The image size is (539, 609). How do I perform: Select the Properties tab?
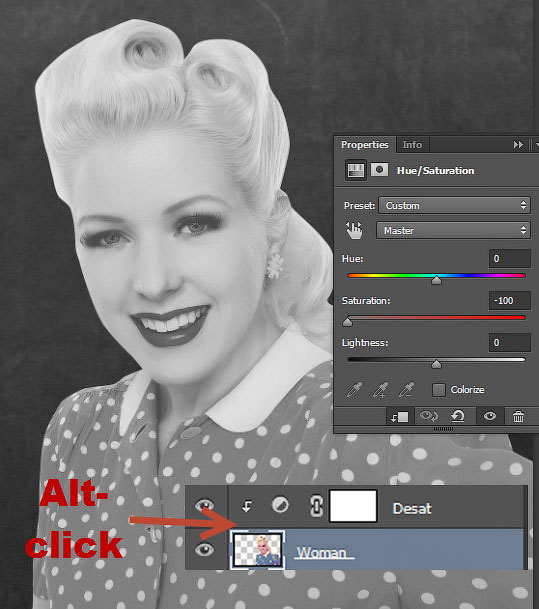[365, 145]
